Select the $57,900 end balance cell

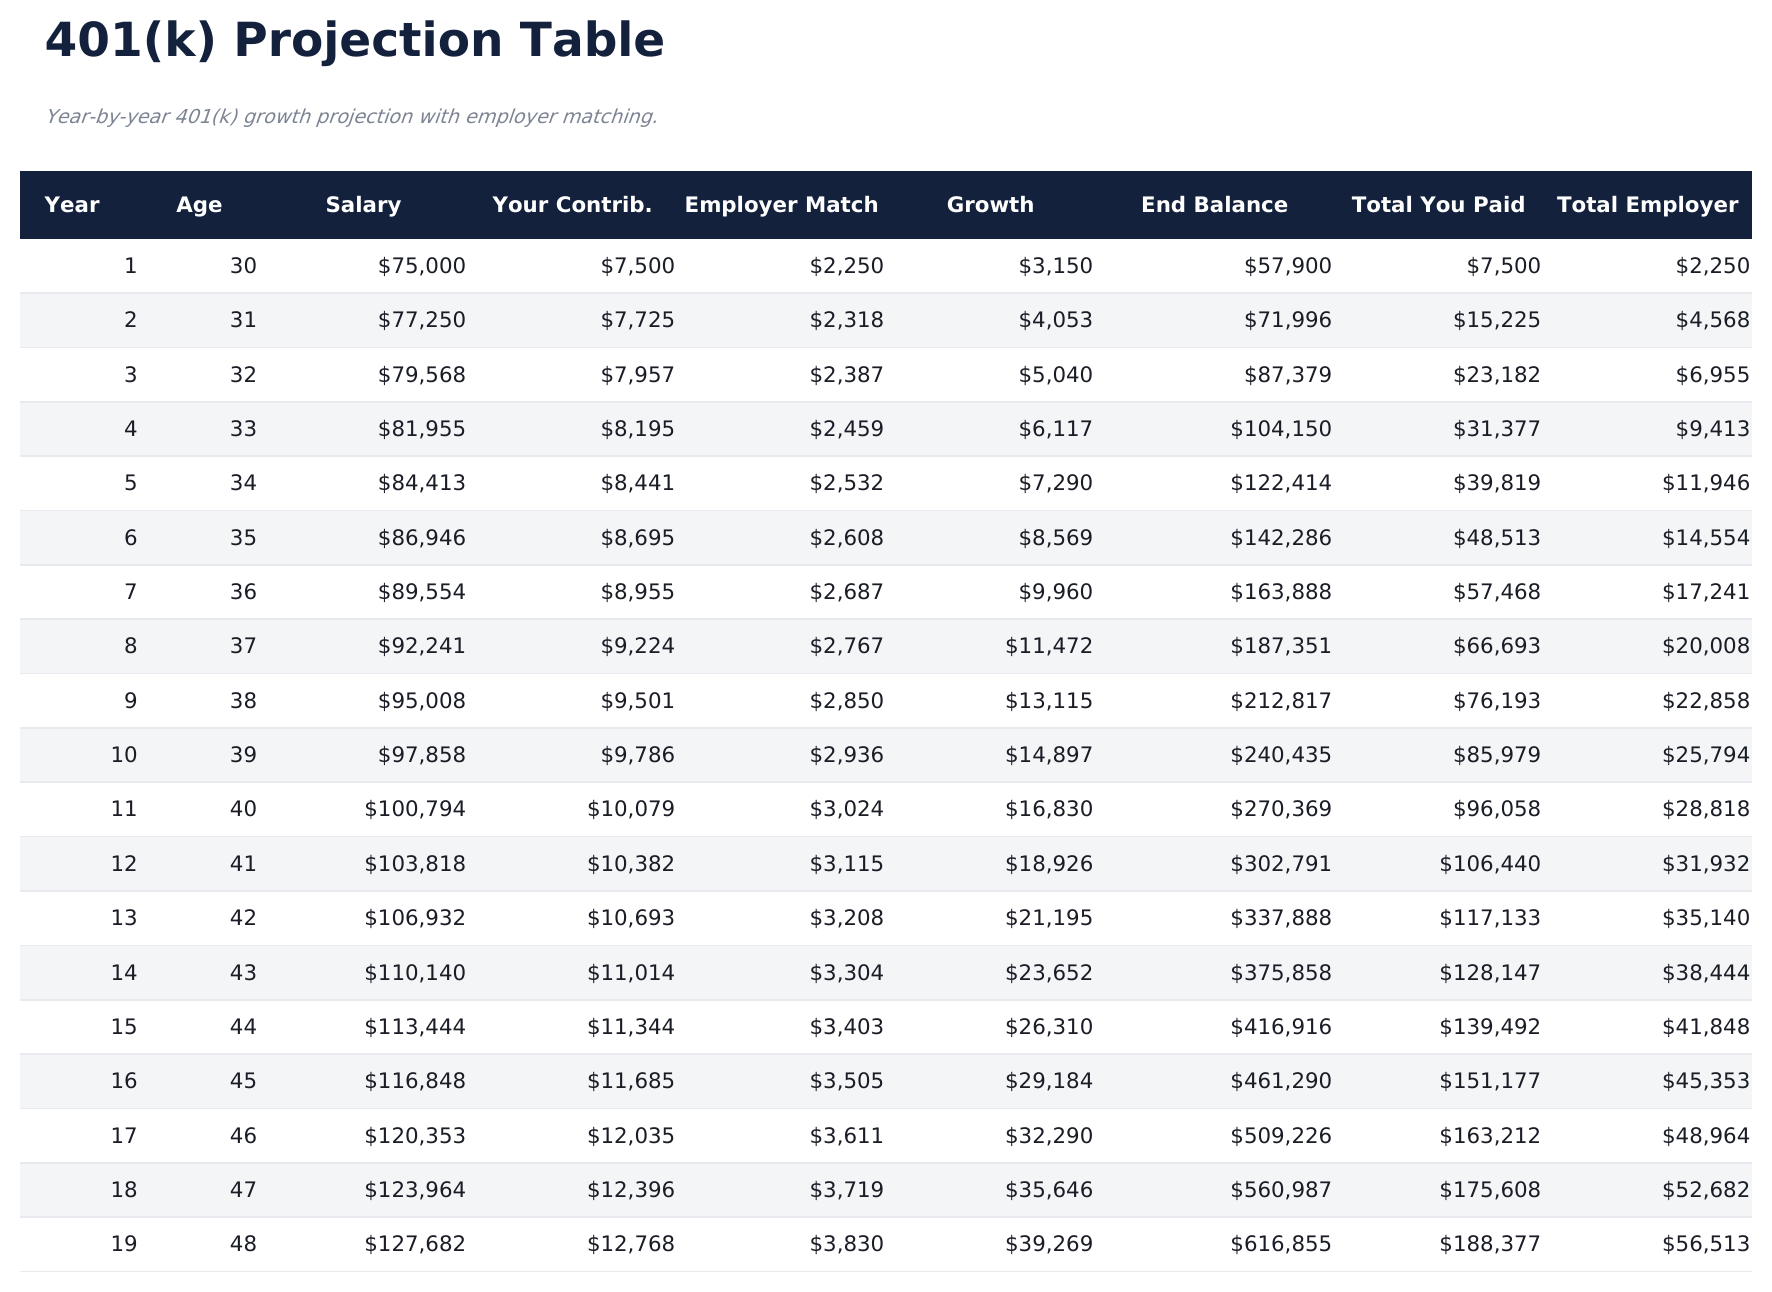tap(1288, 266)
